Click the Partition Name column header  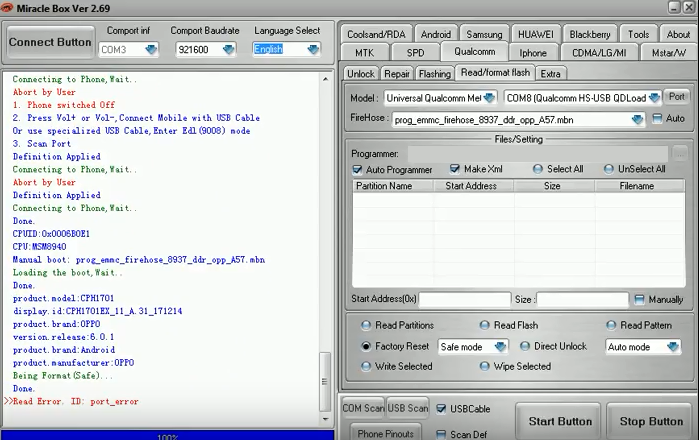pyautogui.click(x=393, y=186)
